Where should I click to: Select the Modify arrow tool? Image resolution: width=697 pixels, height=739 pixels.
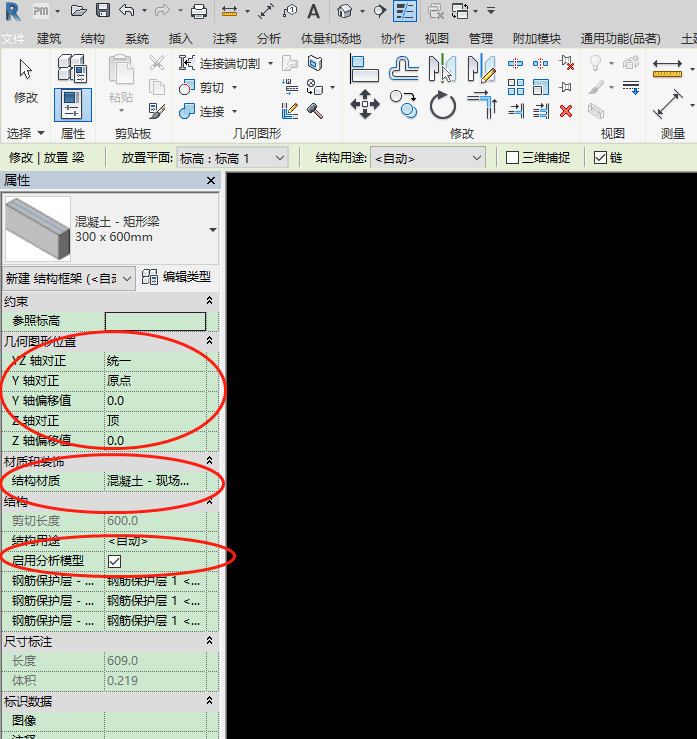pyautogui.click(x=25, y=69)
